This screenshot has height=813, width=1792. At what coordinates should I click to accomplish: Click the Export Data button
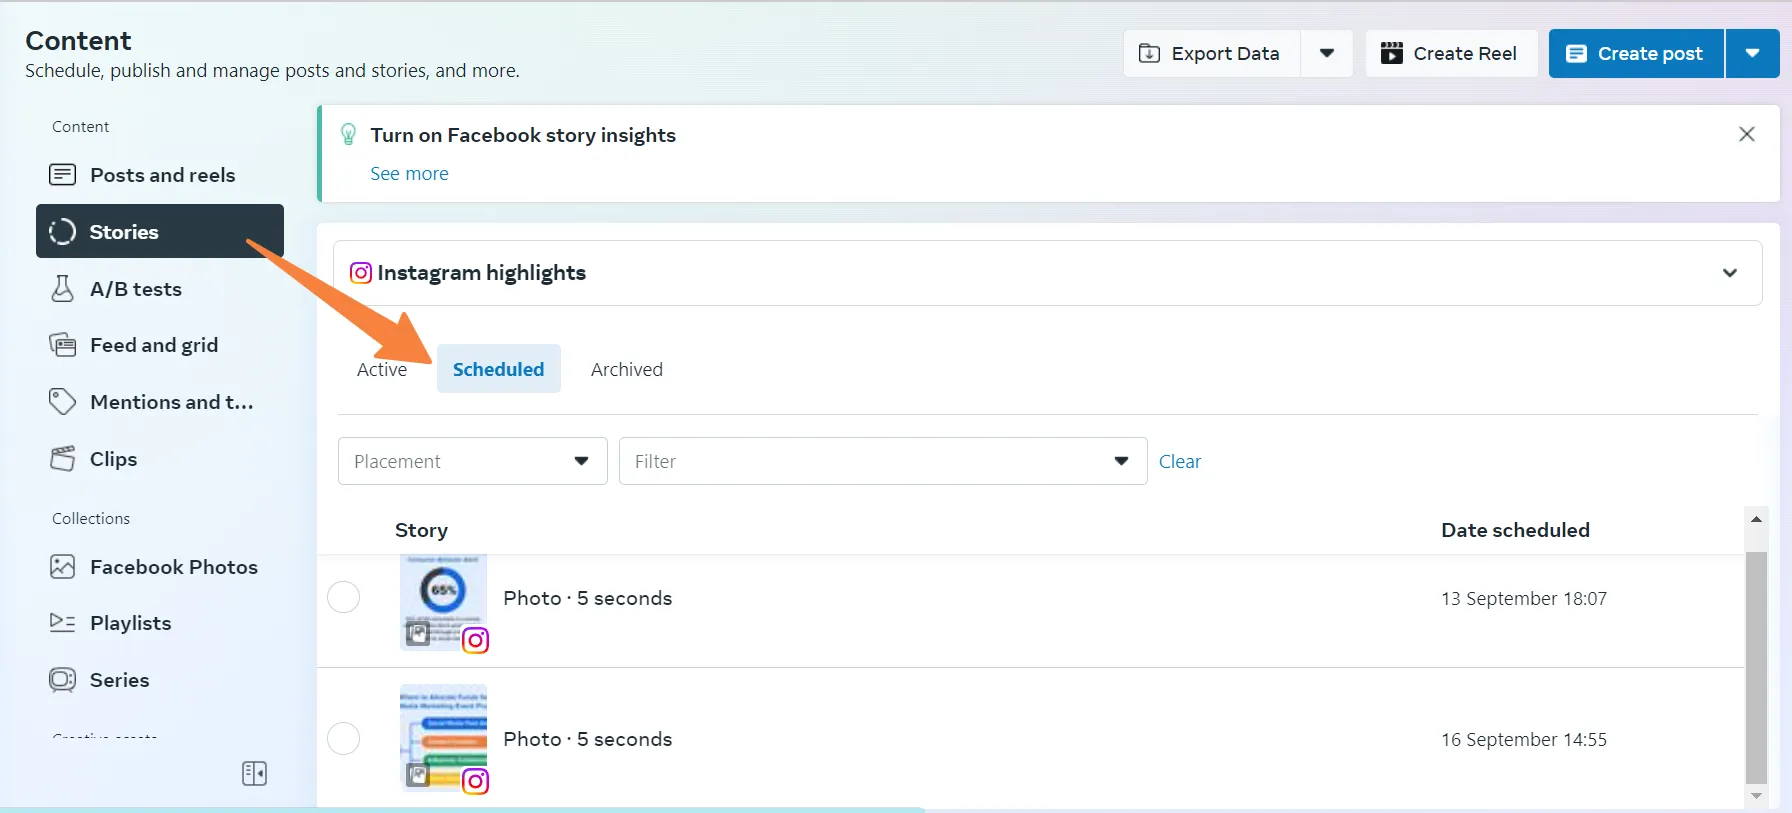(1212, 53)
